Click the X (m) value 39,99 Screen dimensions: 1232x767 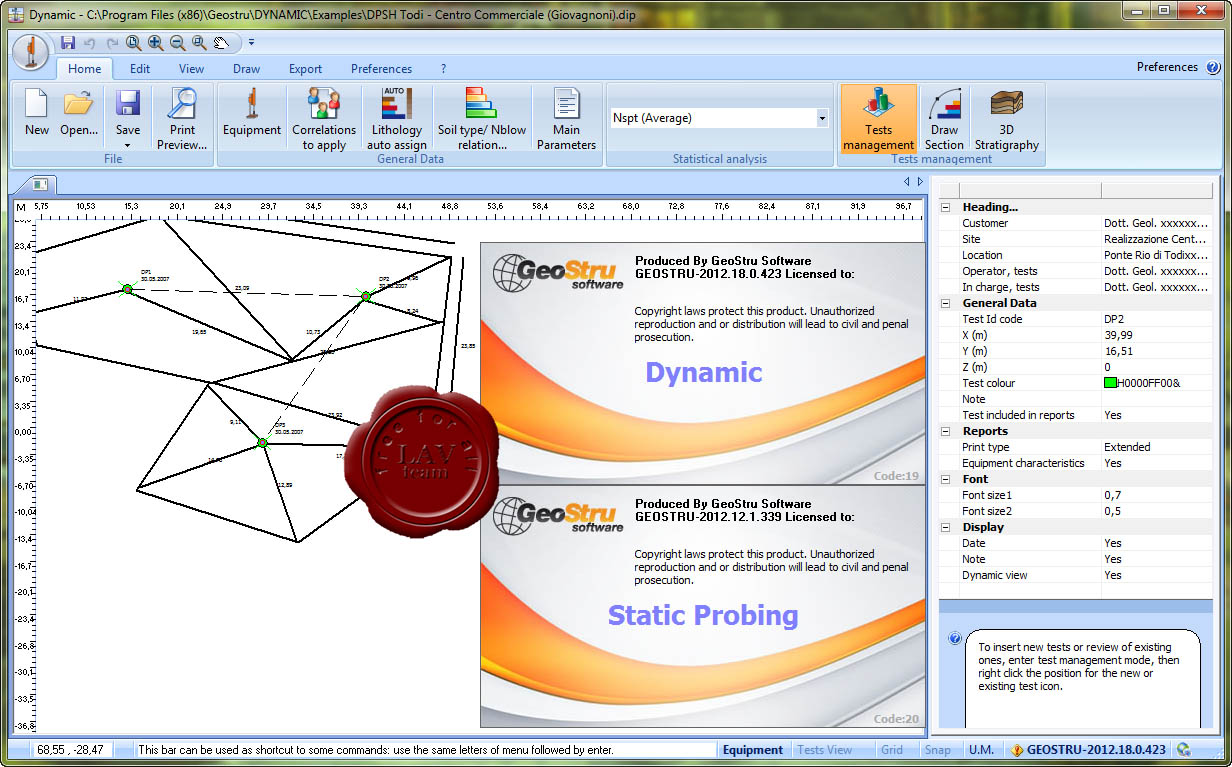tap(1157, 335)
